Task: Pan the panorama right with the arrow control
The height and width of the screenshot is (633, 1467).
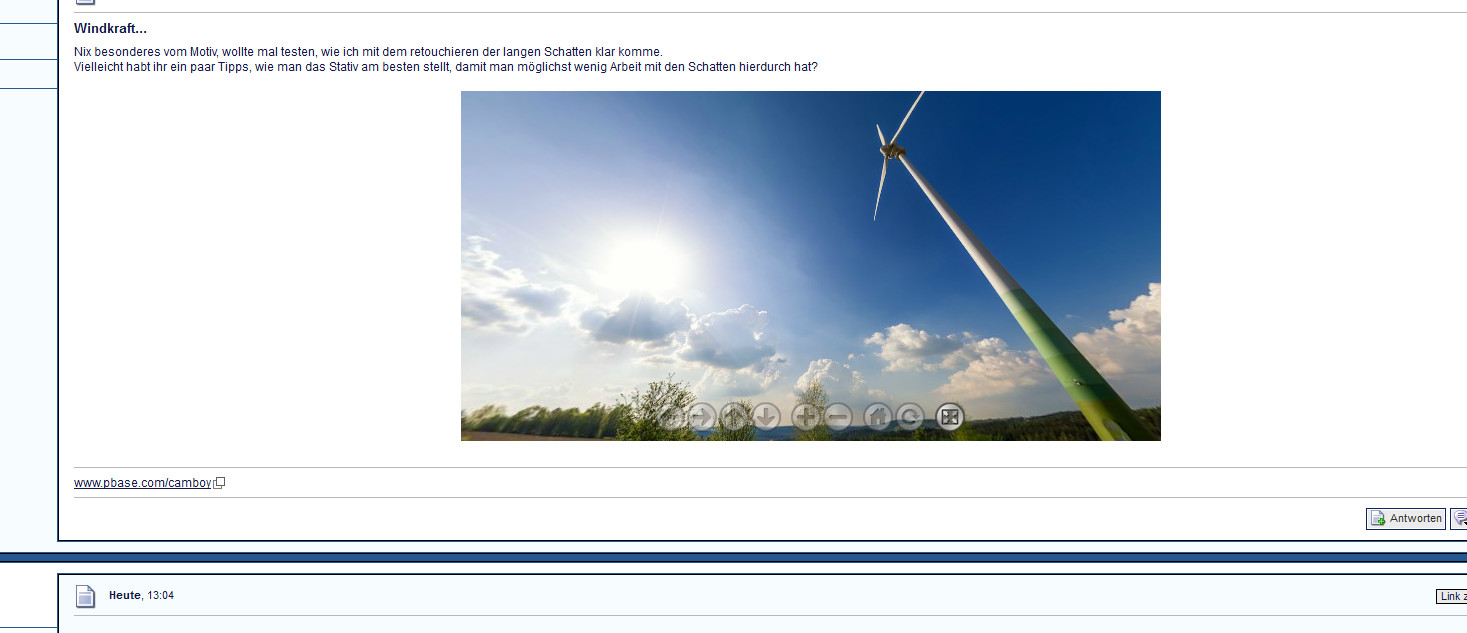Action: pos(702,417)
